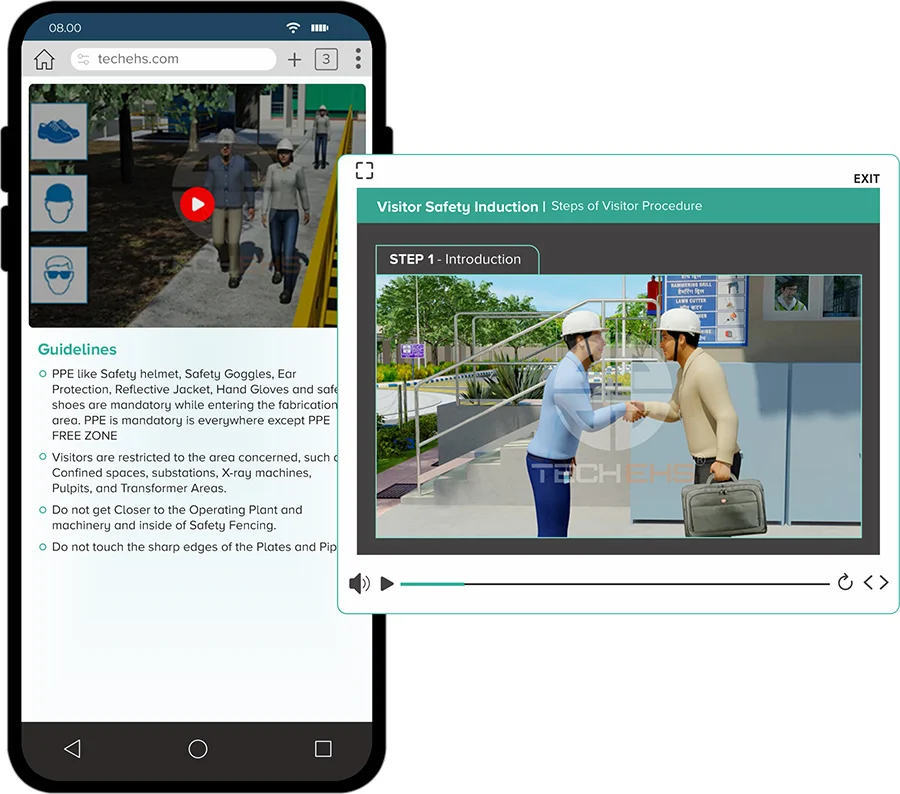Click the techehs.com address bar
The width and height of the screenshot is (900, 794).
pos(173,59)
